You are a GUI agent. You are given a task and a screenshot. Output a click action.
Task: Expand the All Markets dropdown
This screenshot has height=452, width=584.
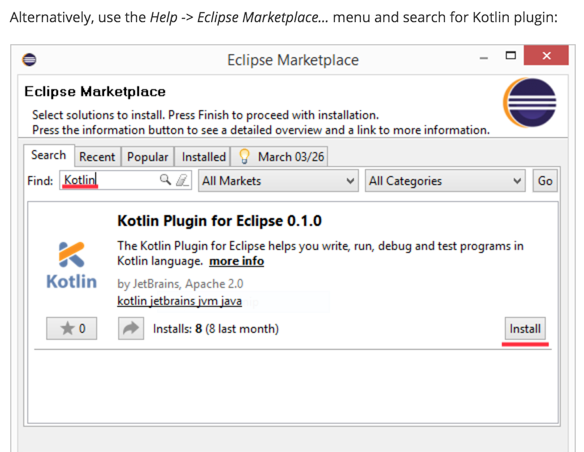point(278,181)
